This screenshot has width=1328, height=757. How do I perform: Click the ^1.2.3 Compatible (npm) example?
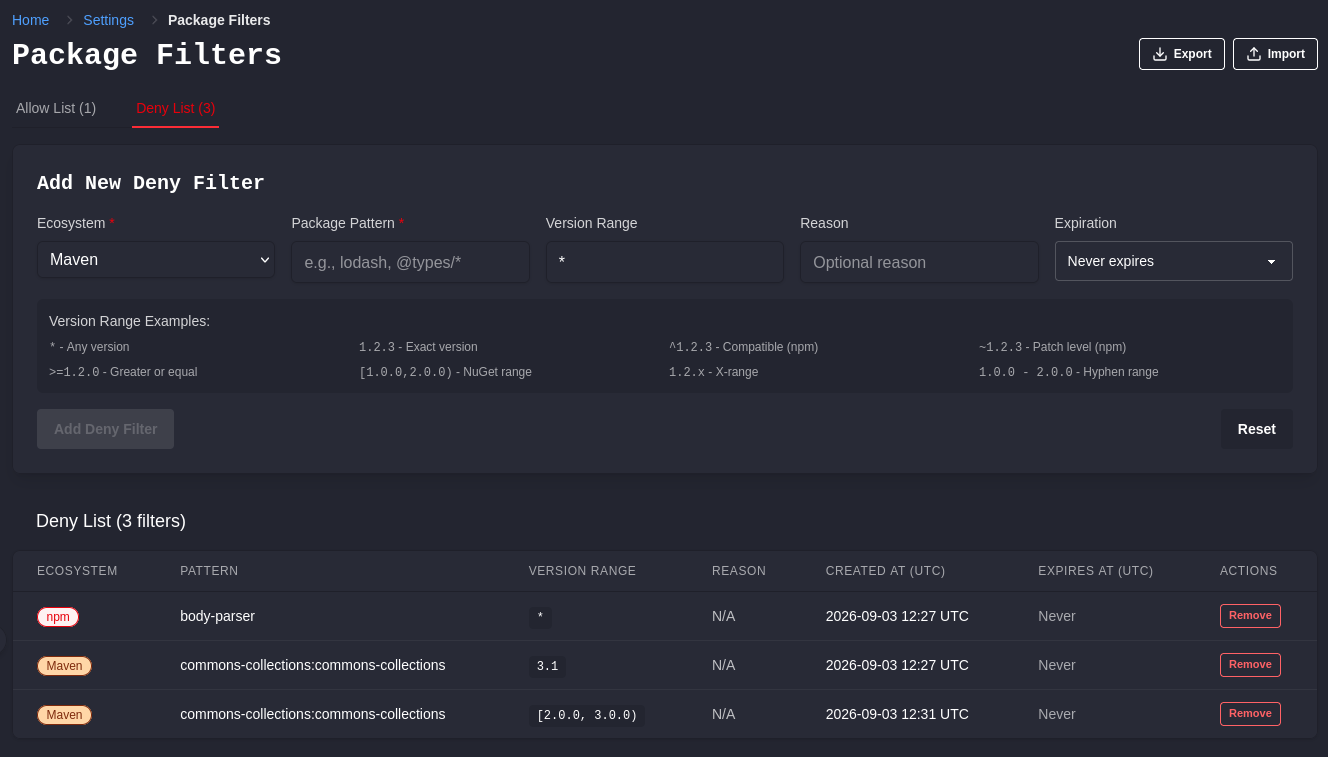(743, 347)
